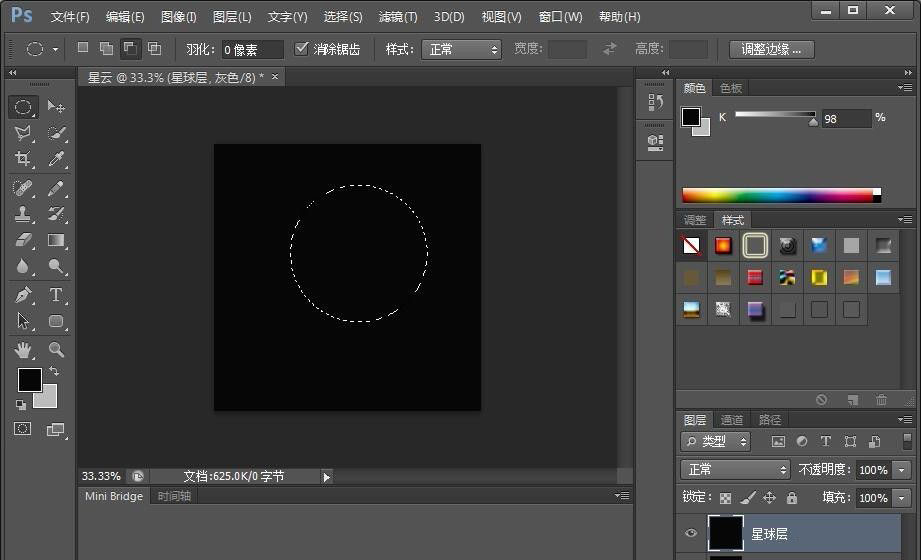The image size is (921, 560).
Task: Open the 图层(L) menu
Action: pyautogui.click(x=232, y=17)
